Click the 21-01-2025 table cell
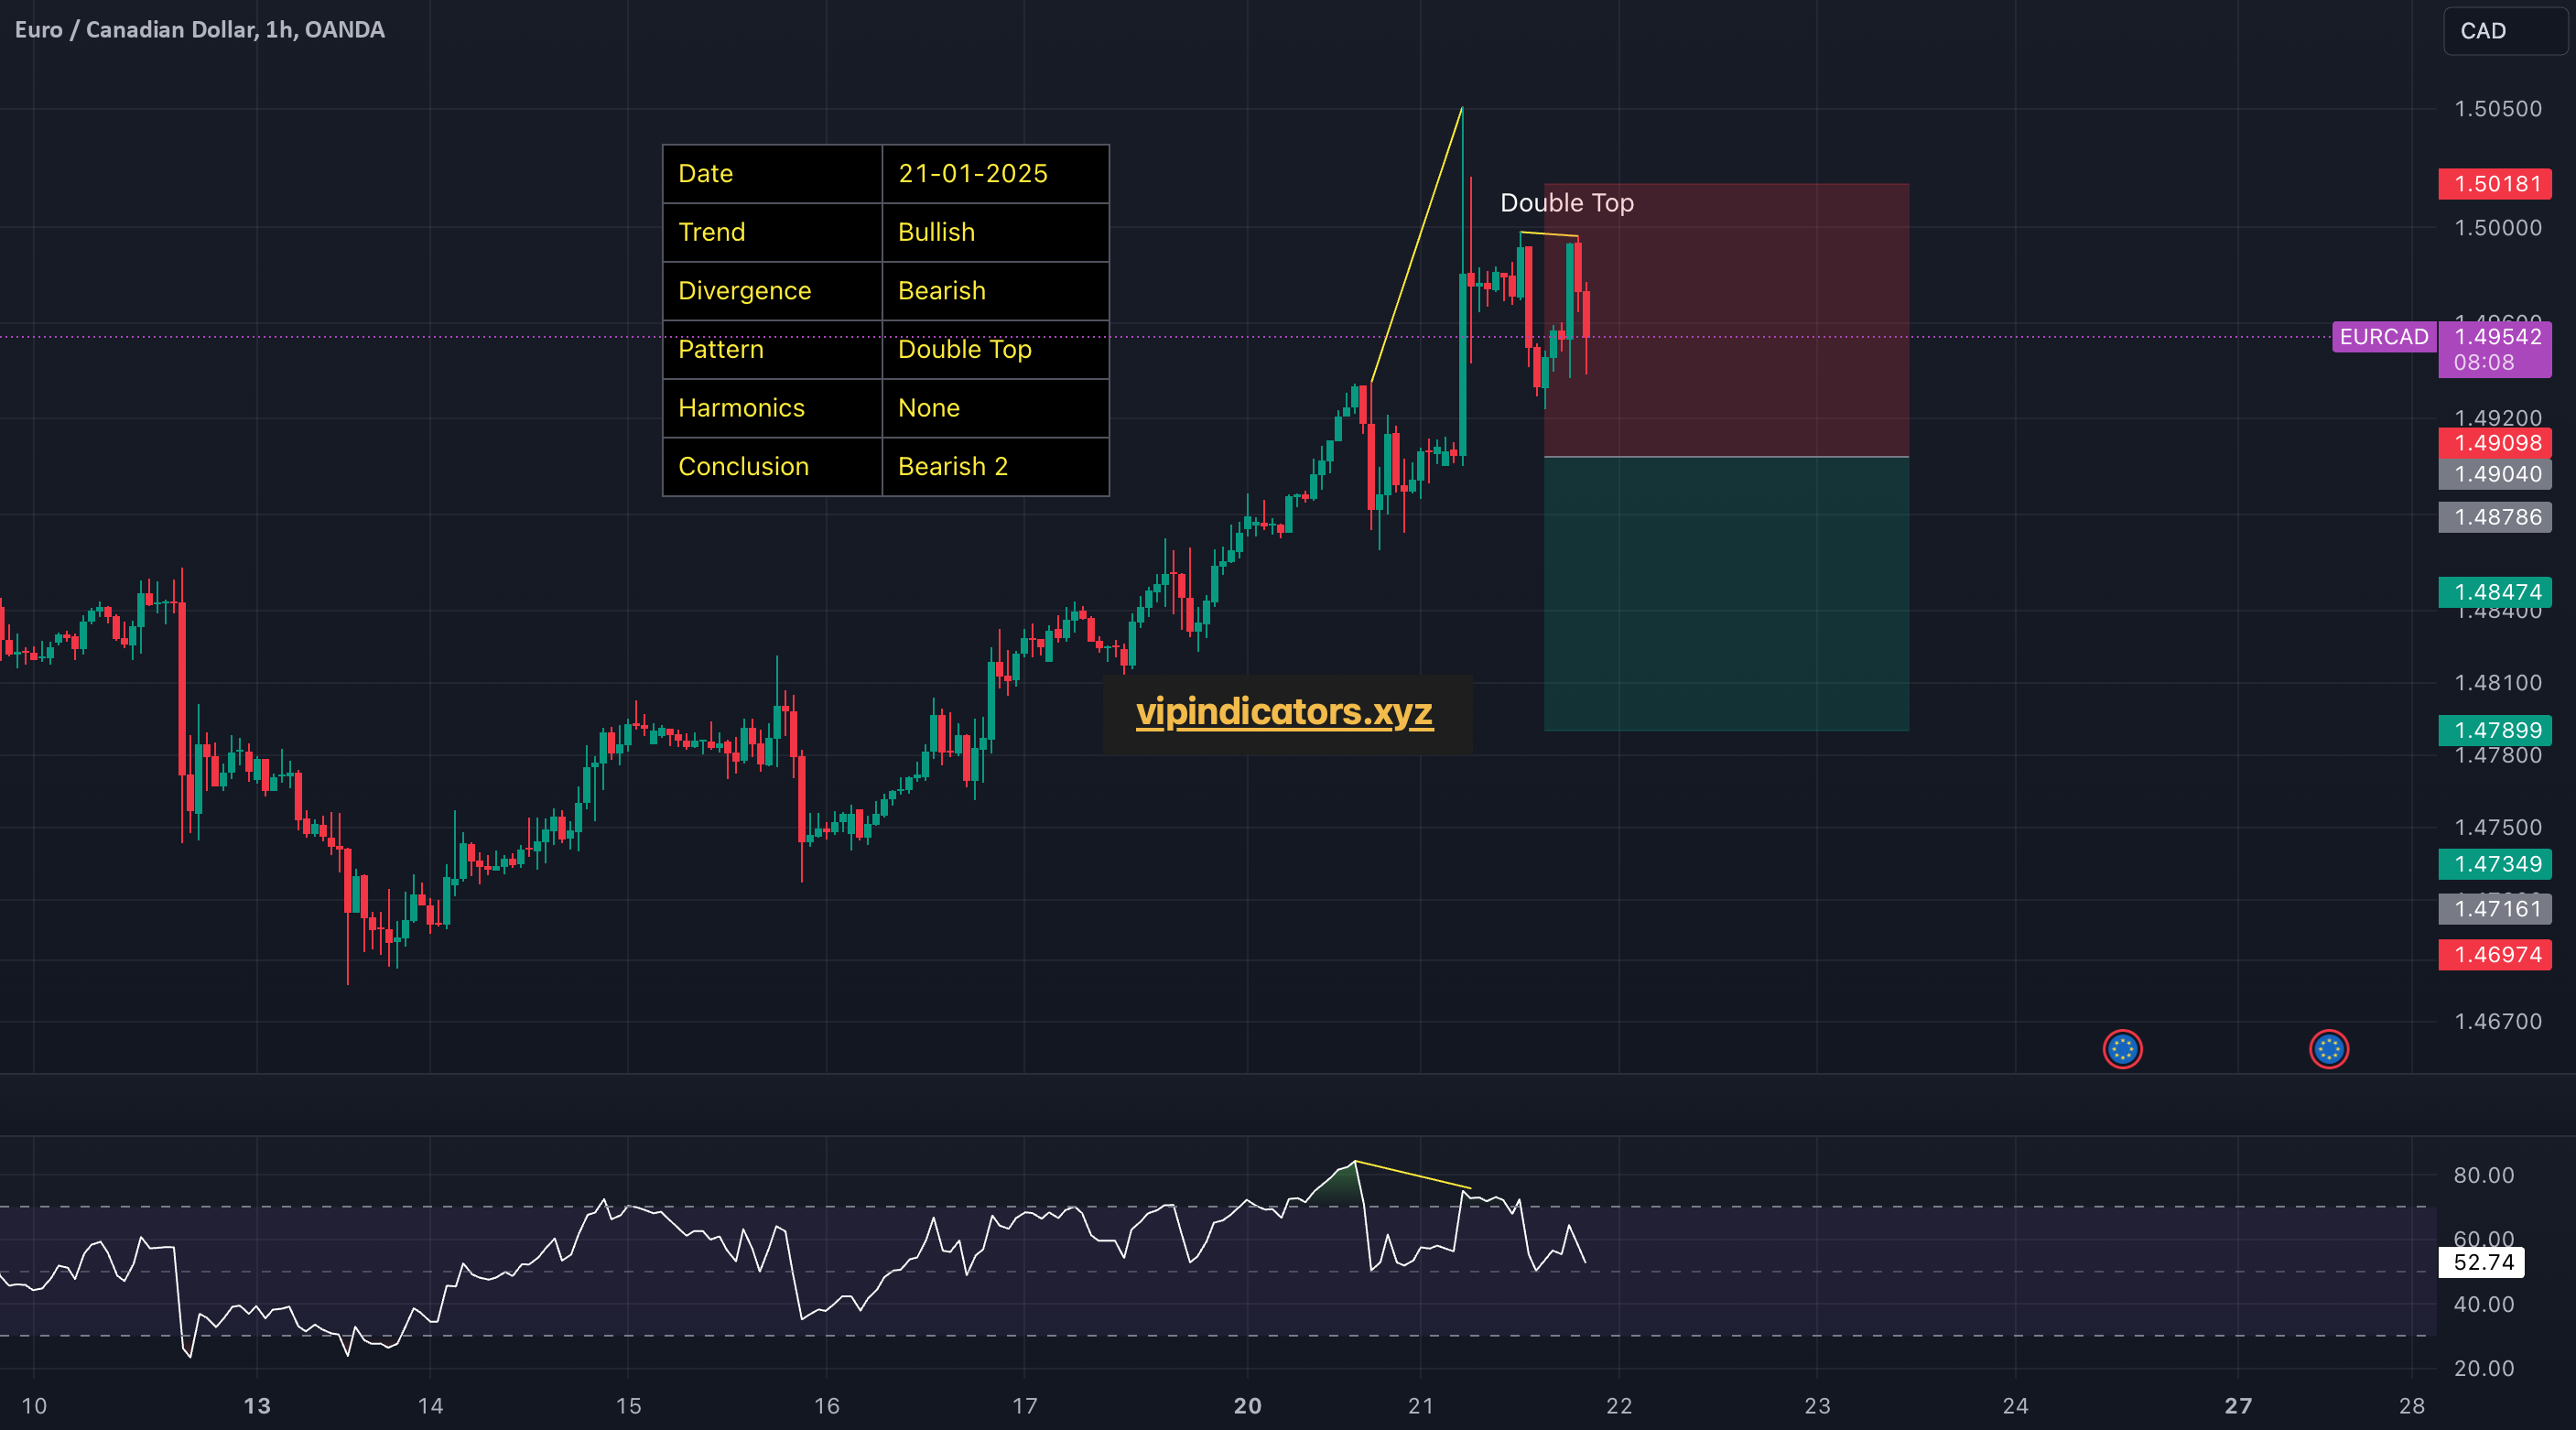2576x1430 pixels. 996,174
